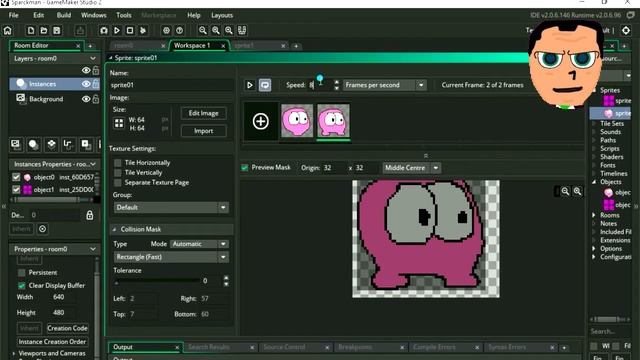Collapse Properties - room0 panel
The image size is (640, 360).
coord(93,249)
